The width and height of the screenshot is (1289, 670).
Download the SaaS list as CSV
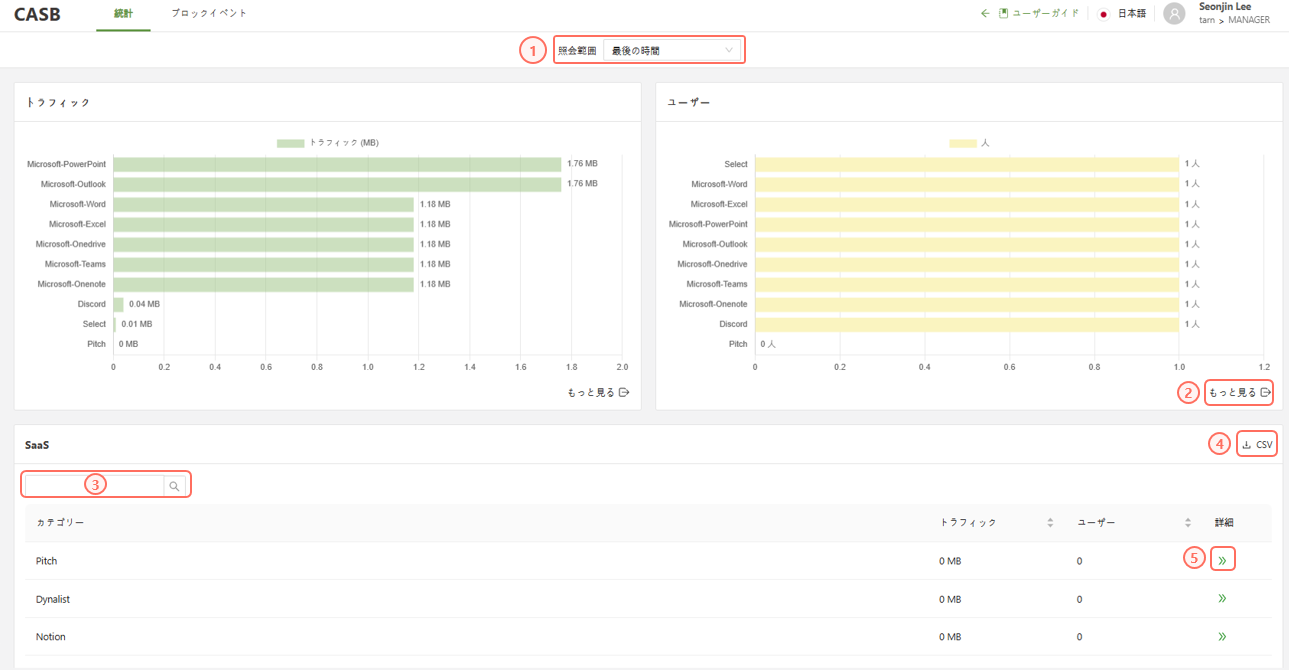pos(1257,444)
